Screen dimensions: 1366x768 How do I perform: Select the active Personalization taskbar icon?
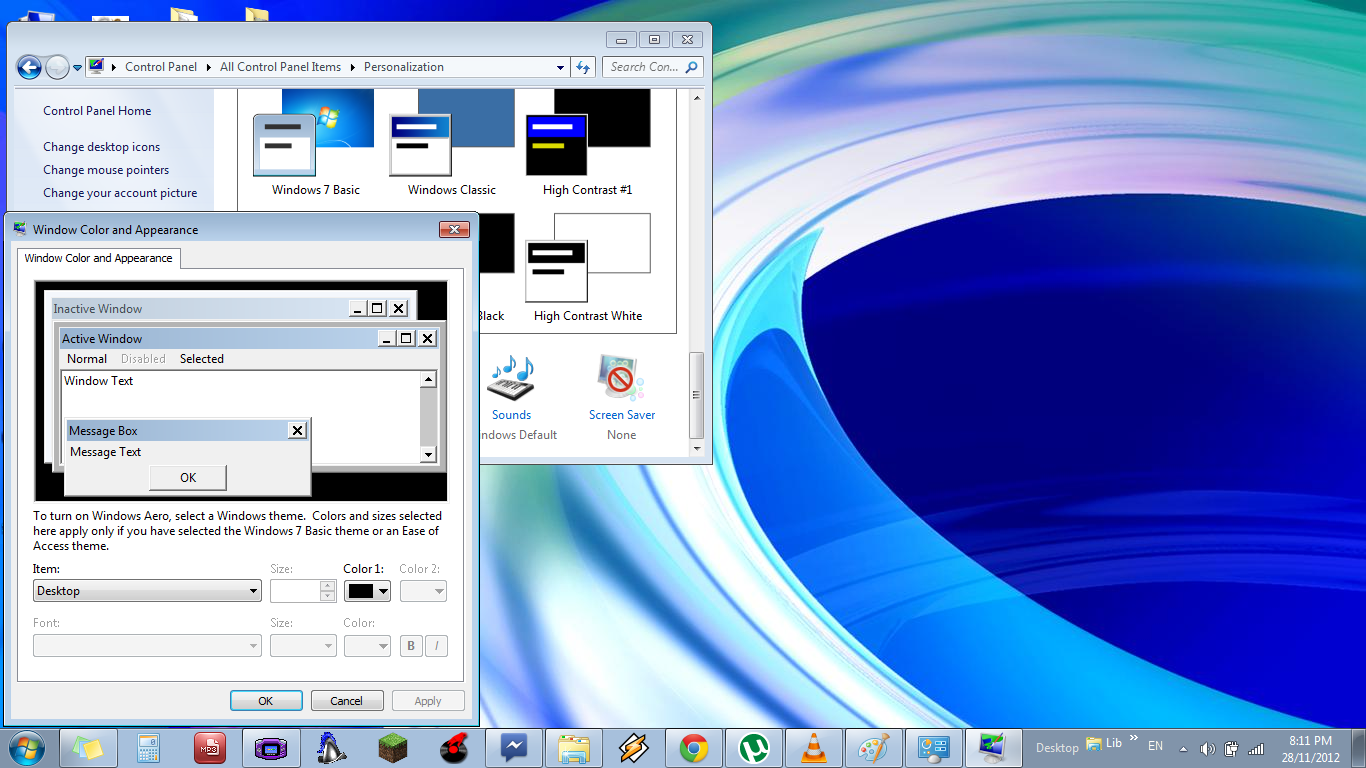994,747
